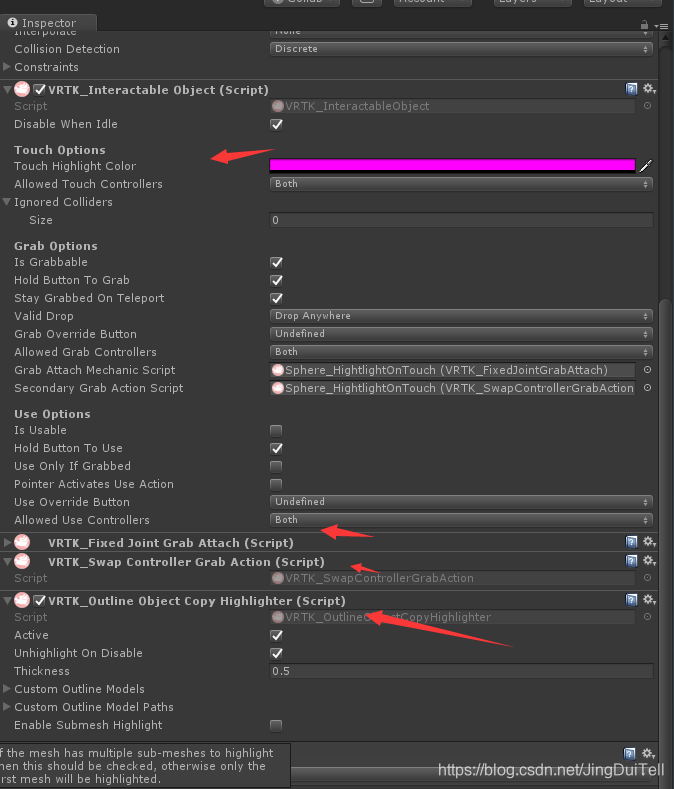
Task: Toggle Unhighlight On Disable
Action: coord(276,654)
